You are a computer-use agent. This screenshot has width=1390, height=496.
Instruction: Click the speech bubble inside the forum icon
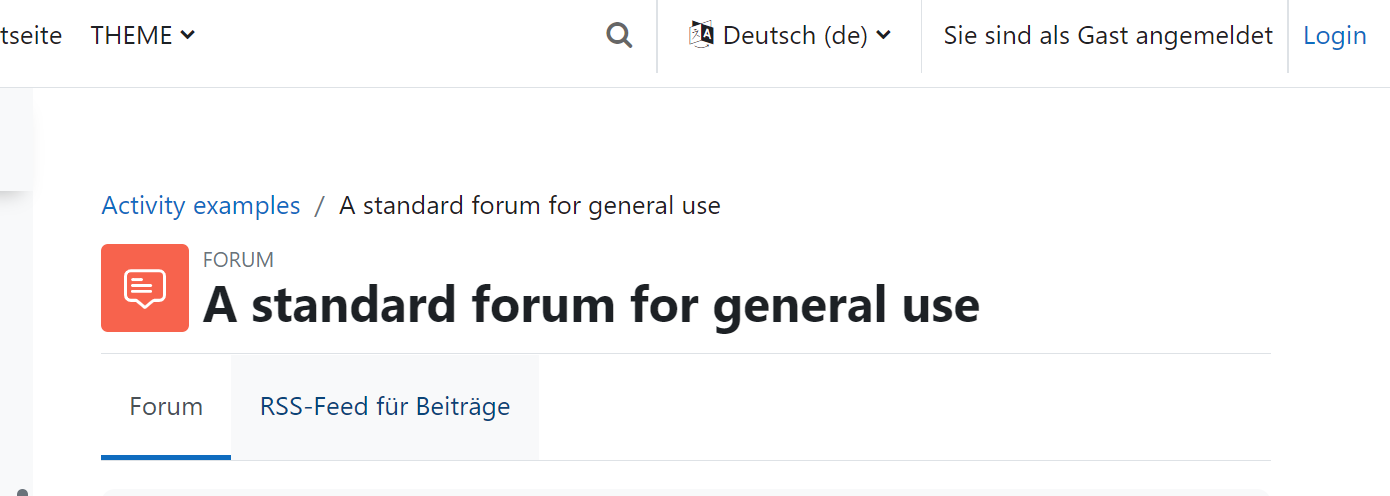click(x=145, y=288)
